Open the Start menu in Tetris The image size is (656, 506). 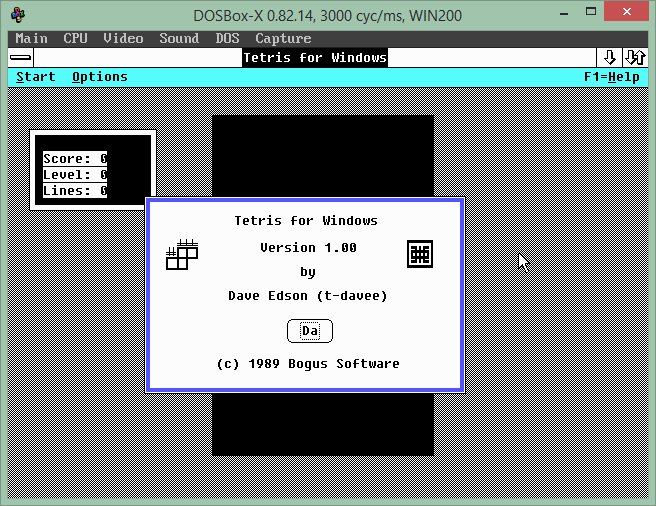36,77
